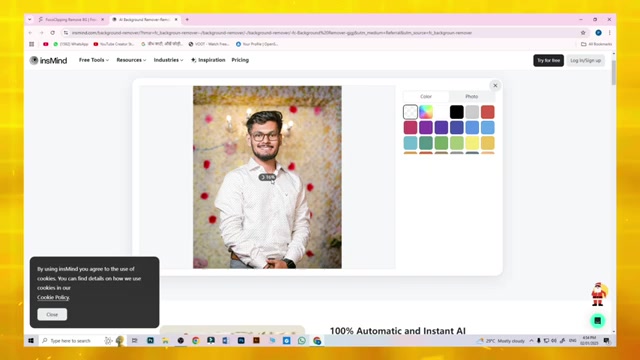Open the apps grid in bookmarks bar
This screenshot has width=640, height=360.
(31, 44)
